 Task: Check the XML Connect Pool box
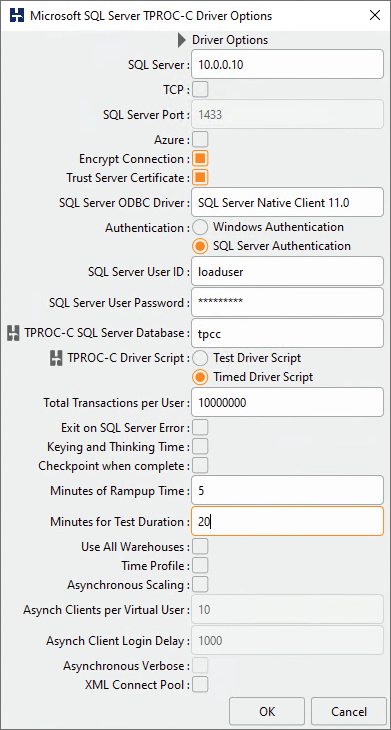(200, 684)
